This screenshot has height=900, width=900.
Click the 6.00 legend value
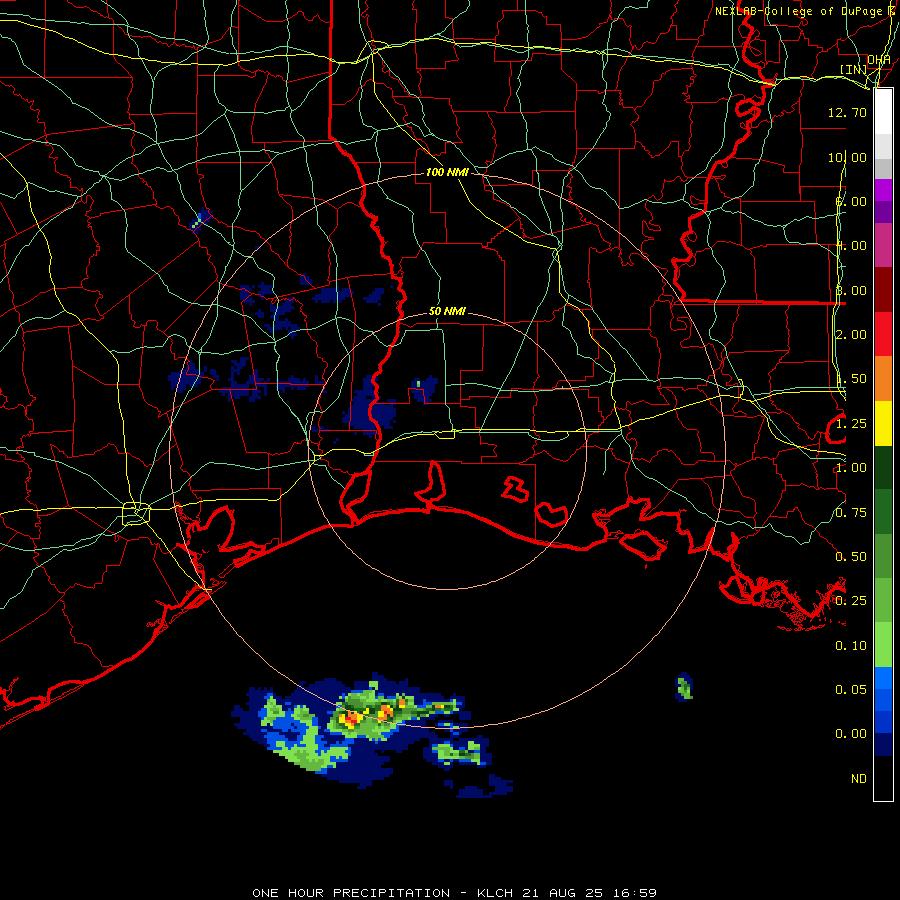tap(851, 201)
